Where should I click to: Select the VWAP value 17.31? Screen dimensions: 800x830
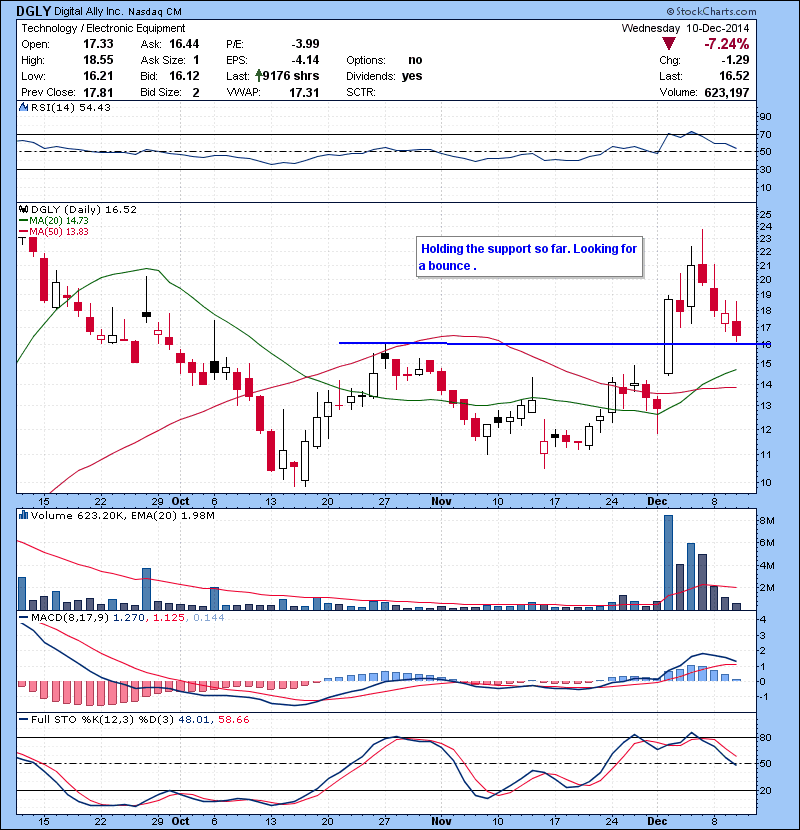304,92
